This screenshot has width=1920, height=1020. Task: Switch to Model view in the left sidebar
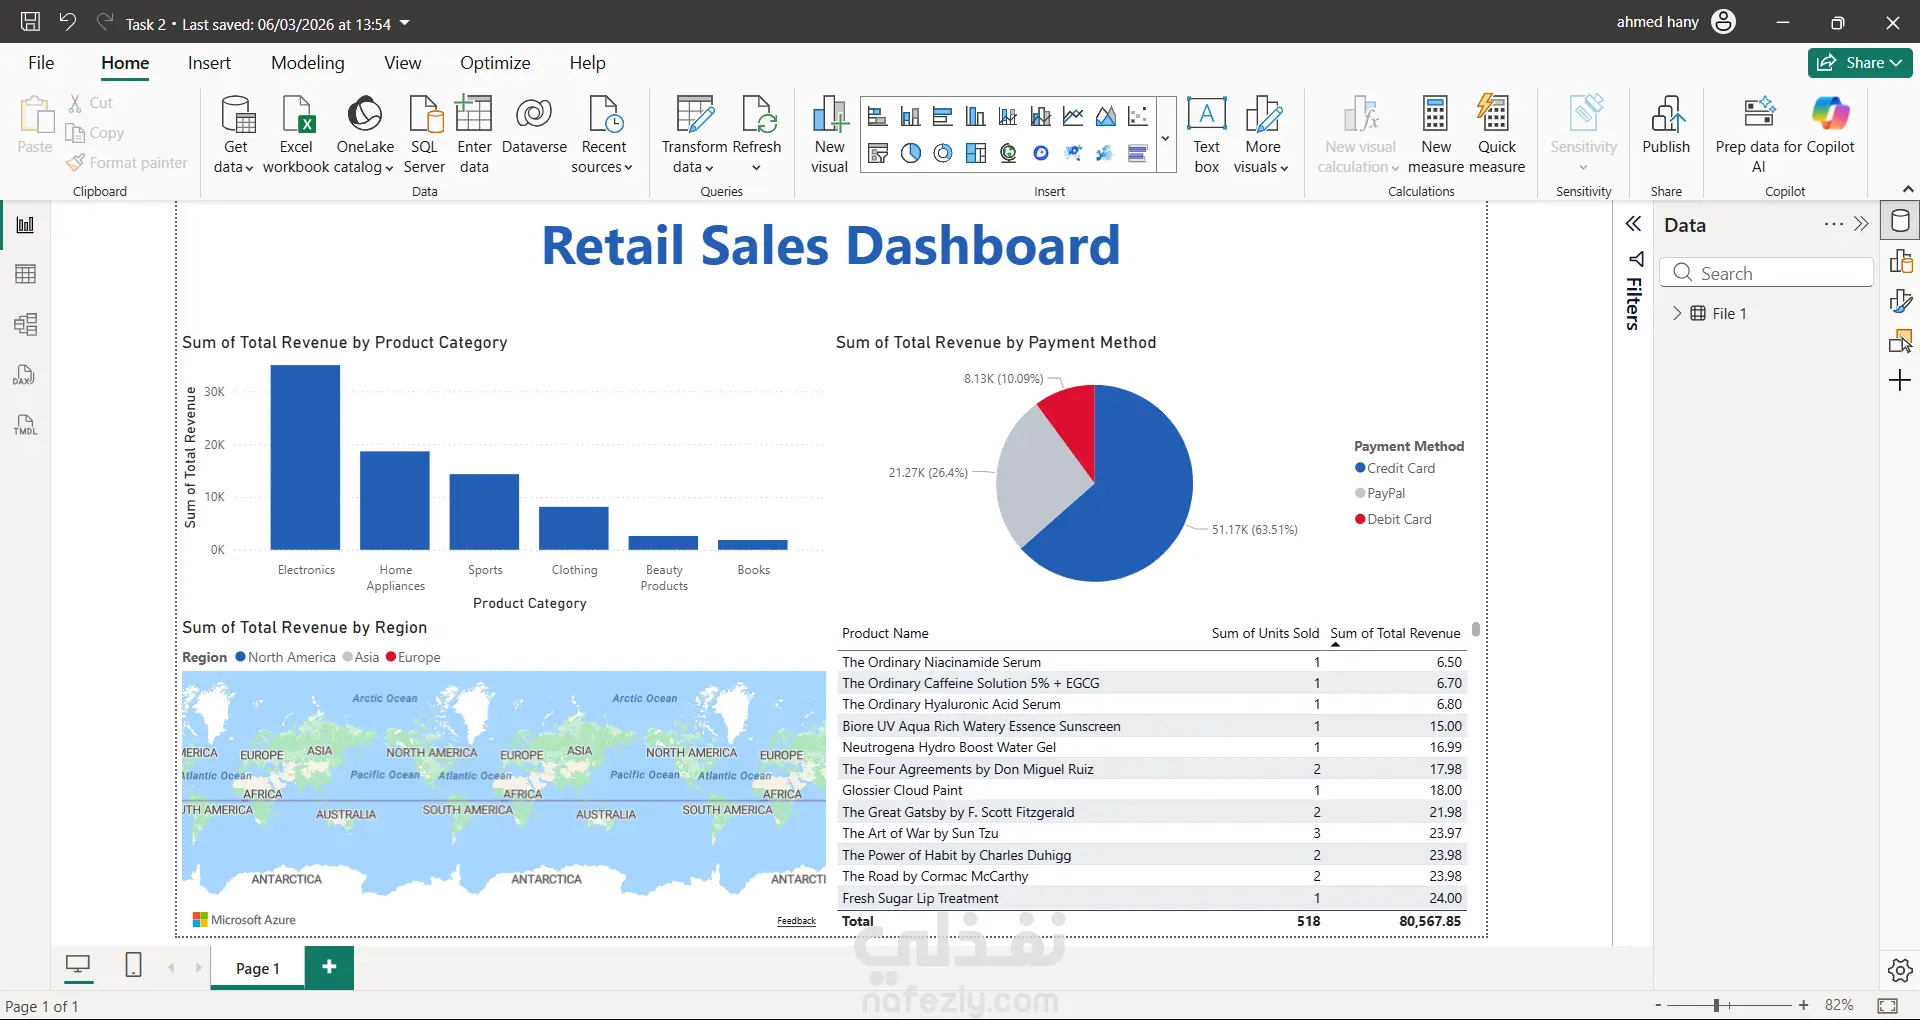click(26, 324)
